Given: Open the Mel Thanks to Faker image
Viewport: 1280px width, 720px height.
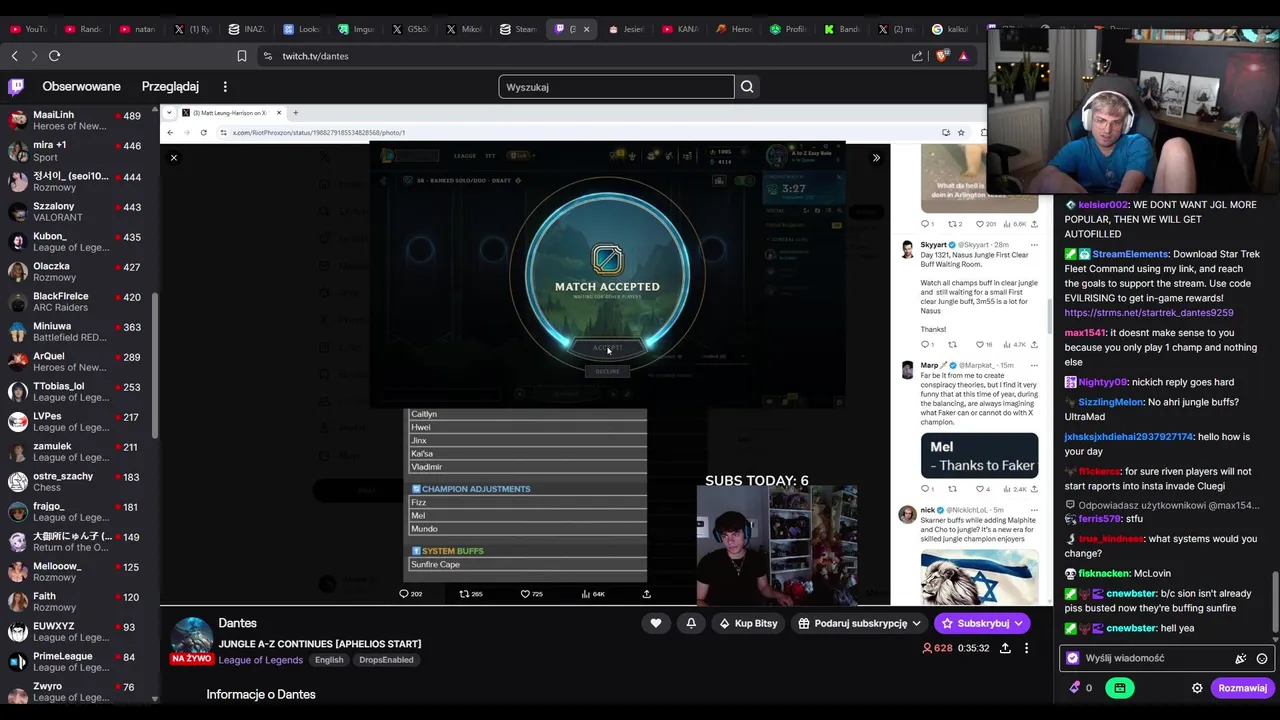Looking at the screenshot, I should tap(979, 456).
